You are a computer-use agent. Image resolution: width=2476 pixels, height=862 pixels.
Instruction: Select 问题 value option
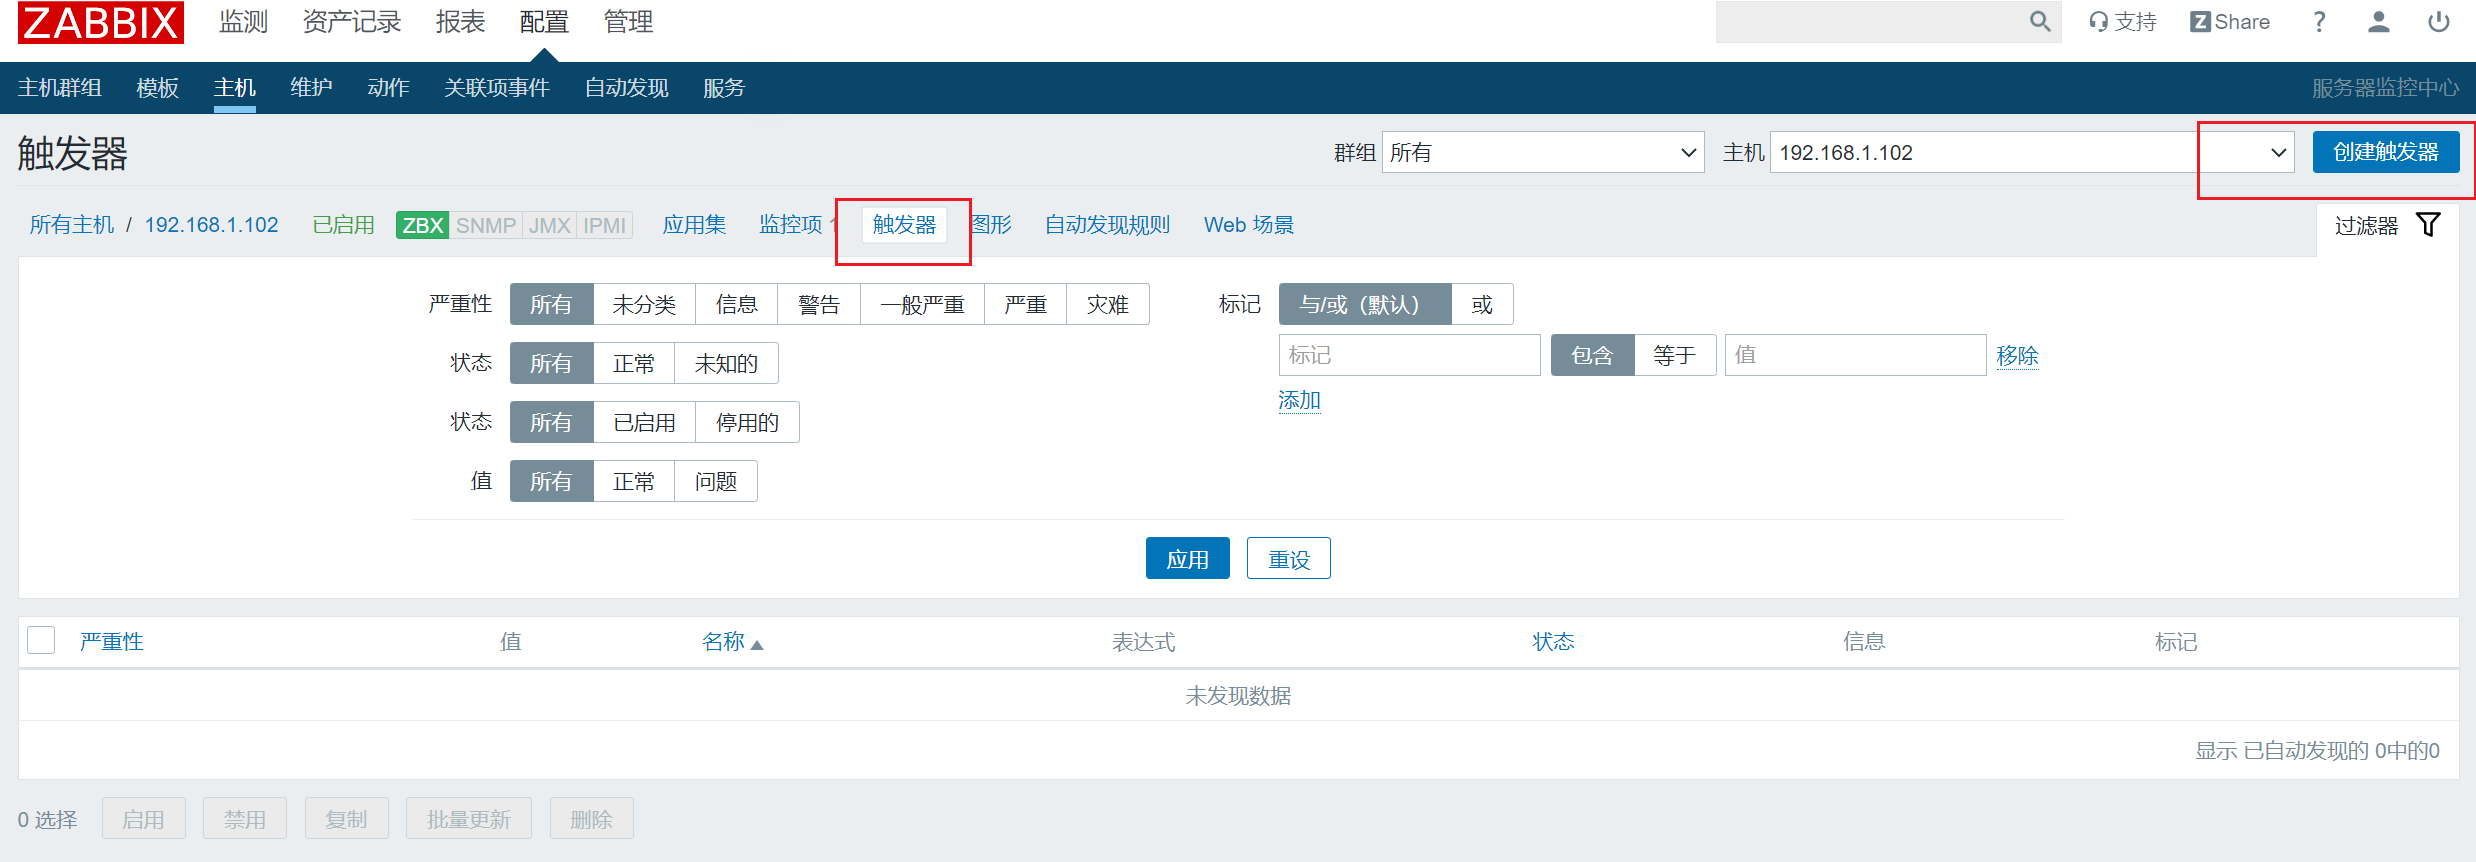pos(716,481)
